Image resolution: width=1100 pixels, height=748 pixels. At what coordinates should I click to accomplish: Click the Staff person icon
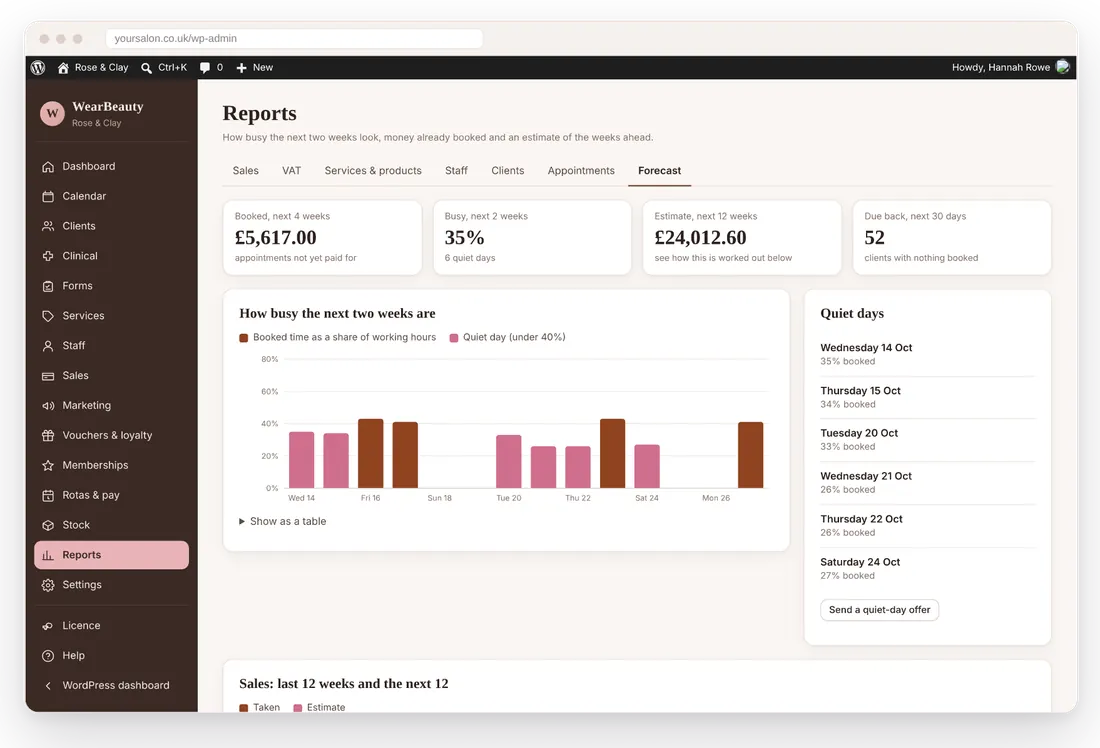48,346
